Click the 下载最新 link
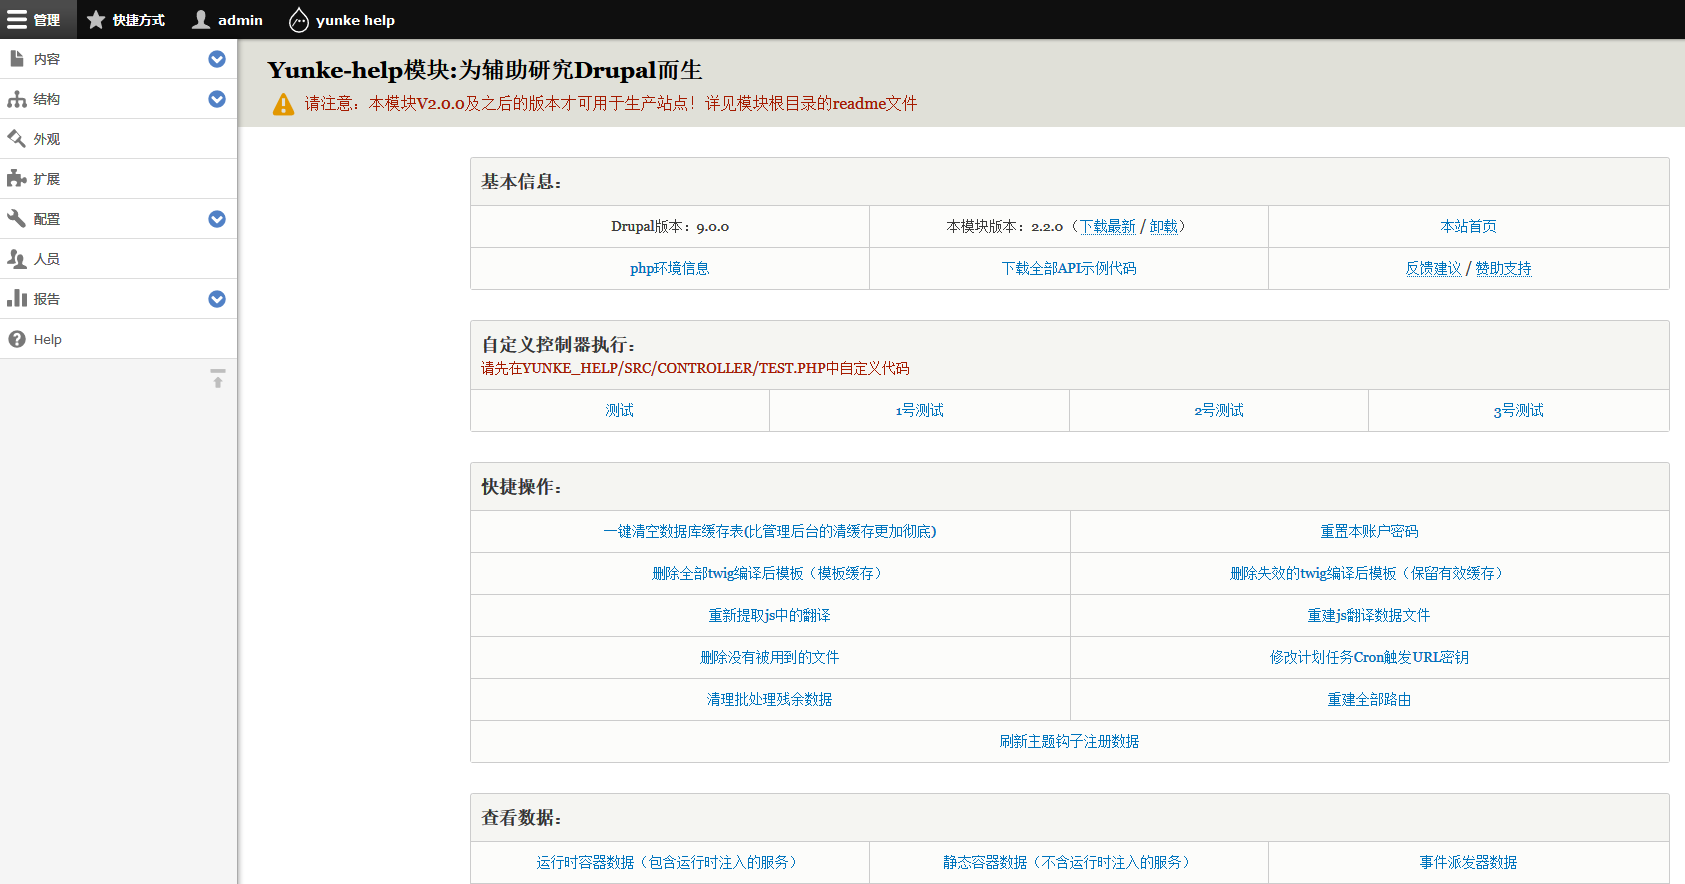 1108,227
